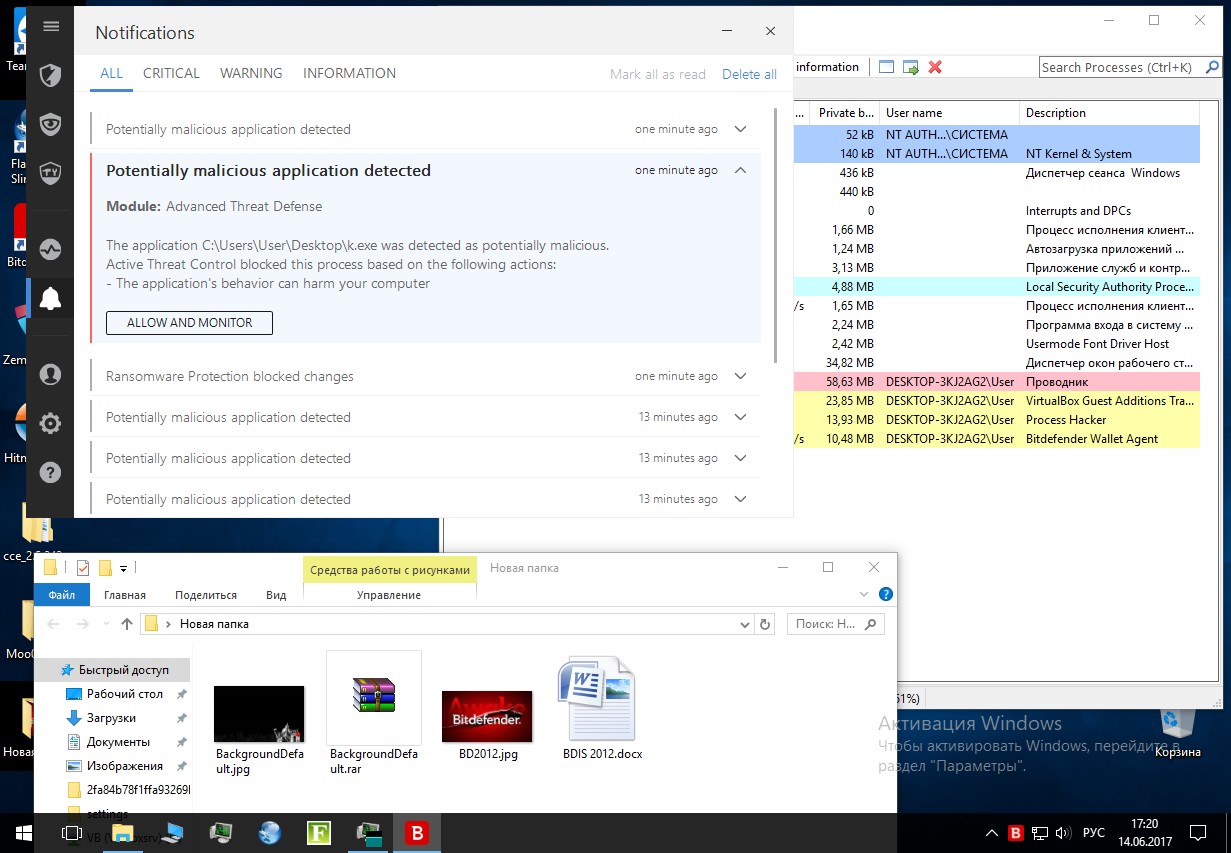Open the Account profile icon in sidebar

(x=50, y=375)
